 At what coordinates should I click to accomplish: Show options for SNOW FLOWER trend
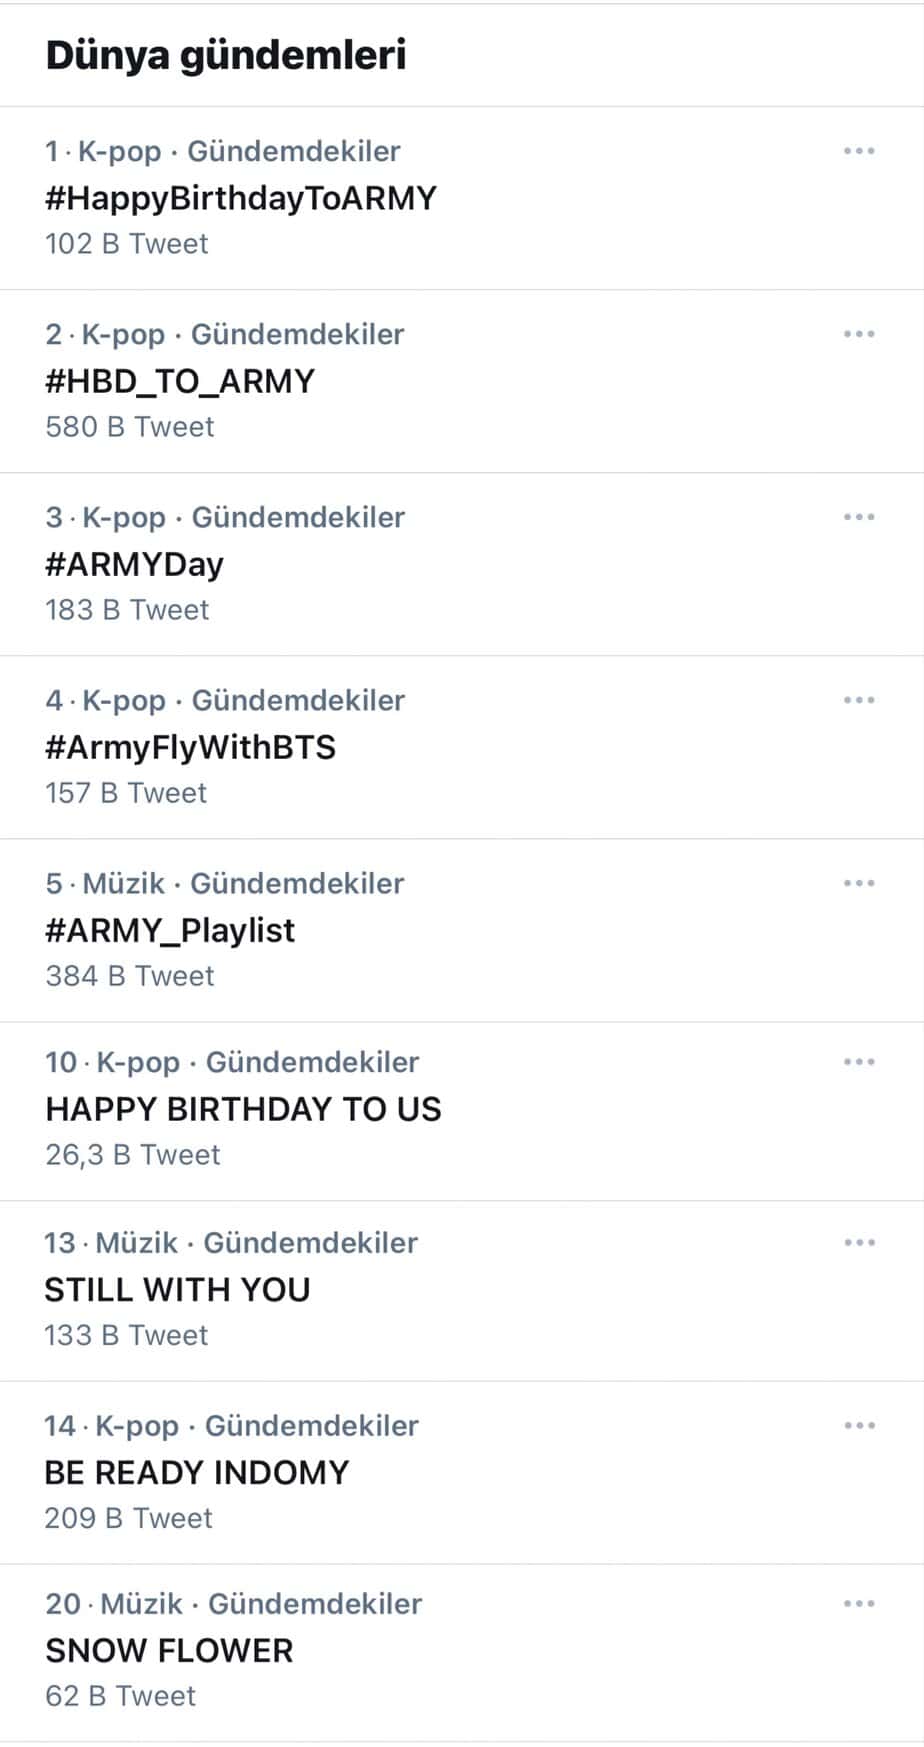[859, 1604]
